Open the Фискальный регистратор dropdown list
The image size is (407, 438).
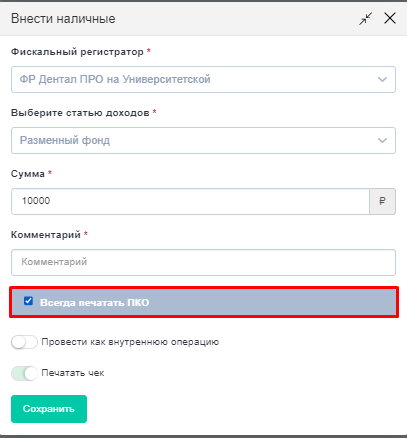[x=203, y=79]
